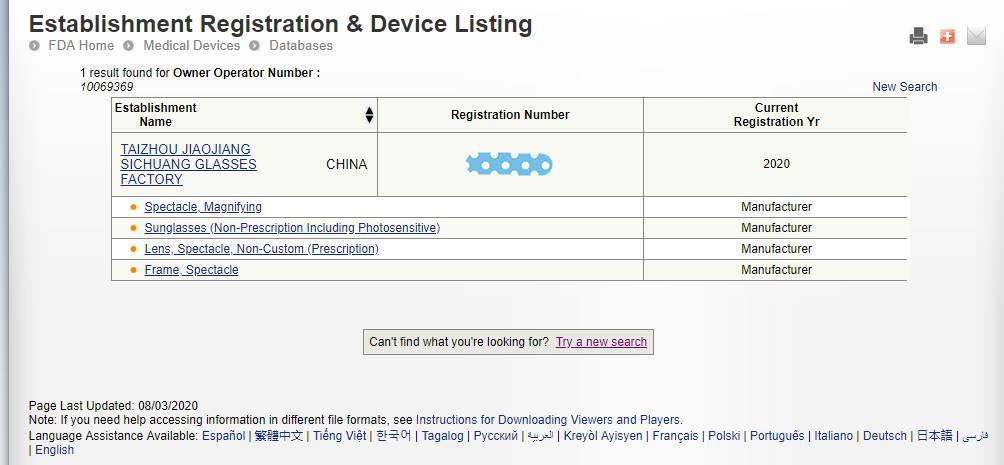
Task: Select Deutsch language assistance
Action: tap(884, 436)
